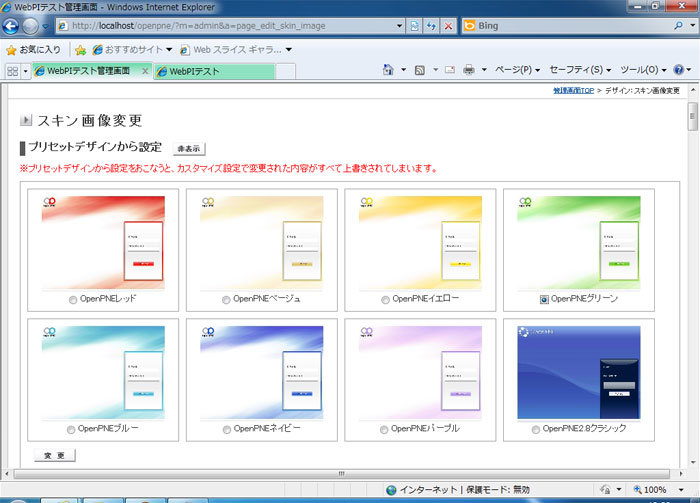Click the RSS feeds icon
The width and height of the screenshot is (700, 503).
click(x=420, y=70)
